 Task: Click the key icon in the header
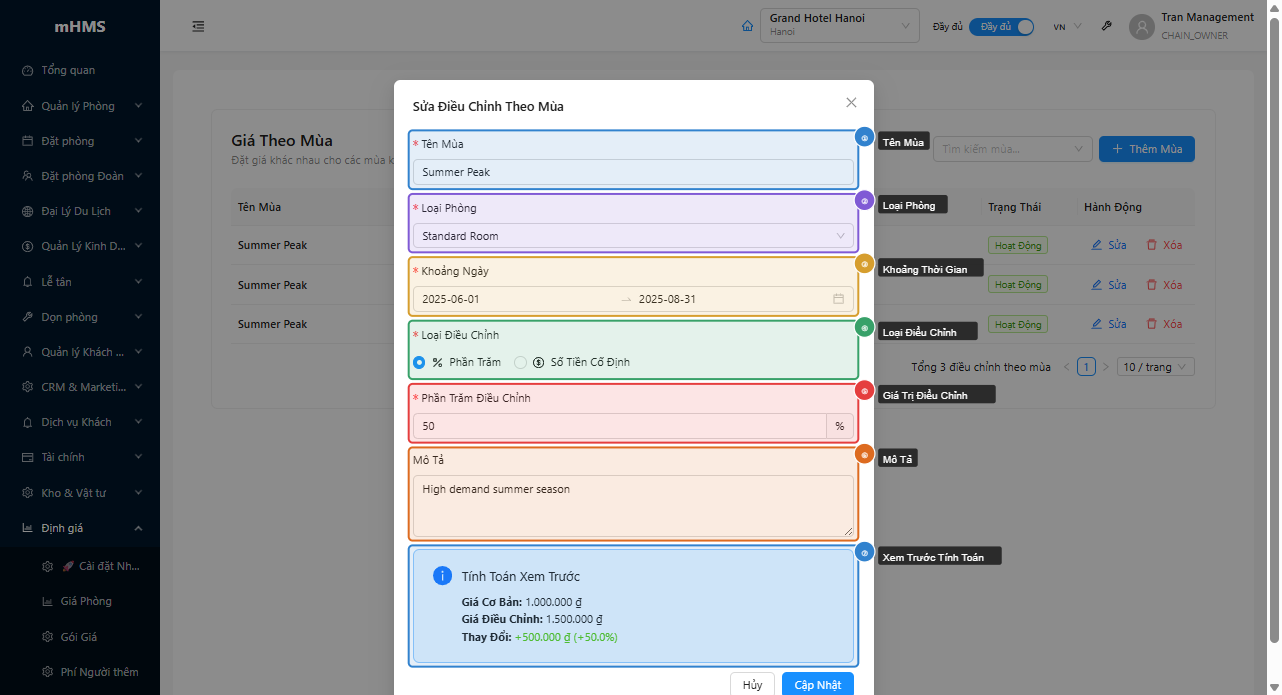point(1107,26)
